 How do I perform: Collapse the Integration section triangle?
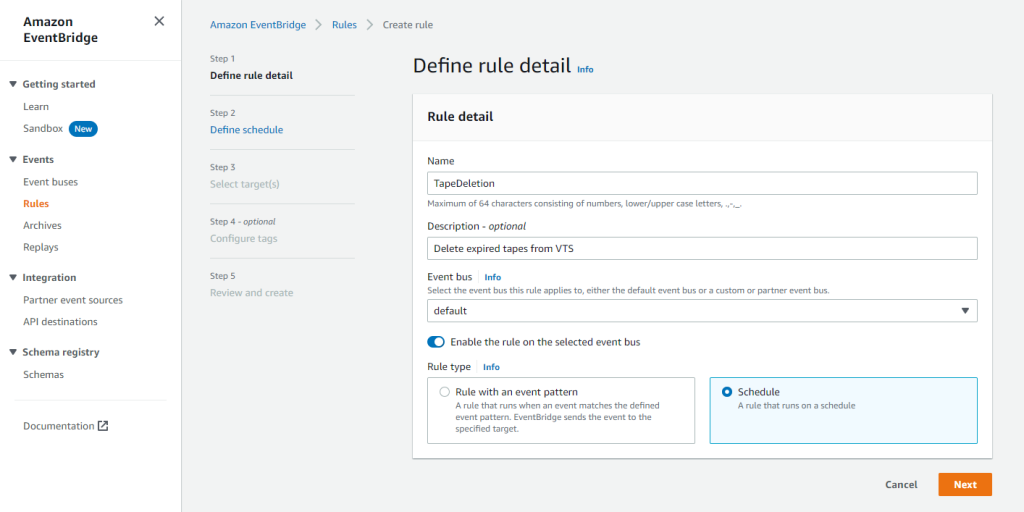pos(13,278)
